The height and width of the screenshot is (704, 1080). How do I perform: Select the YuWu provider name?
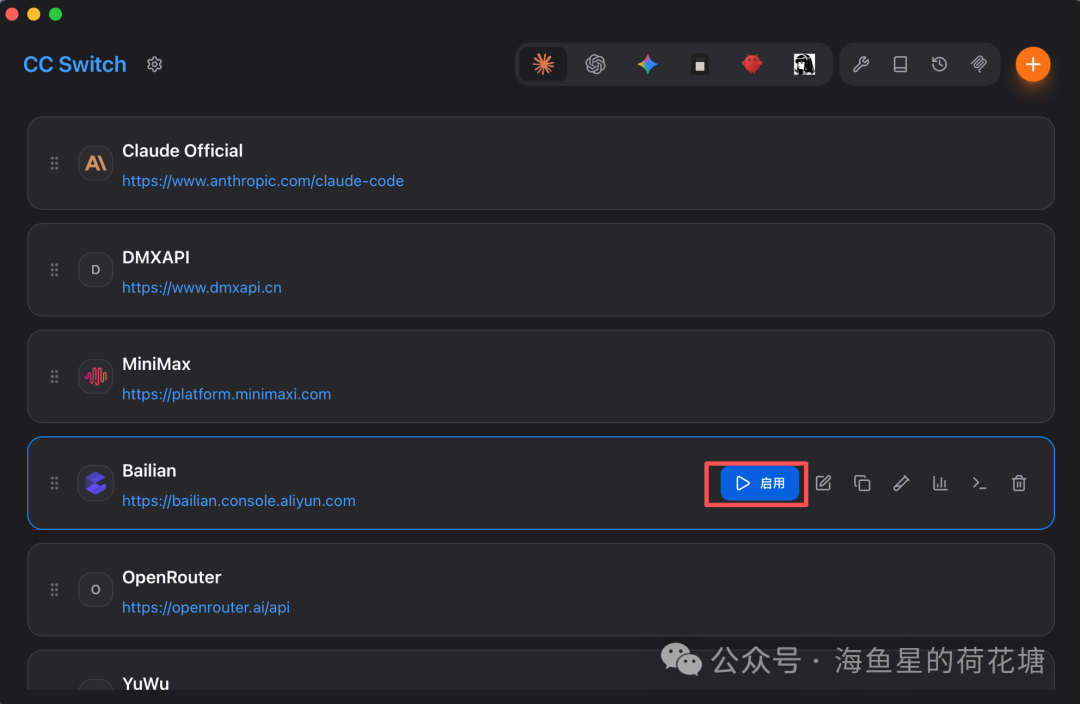[145, 683]
